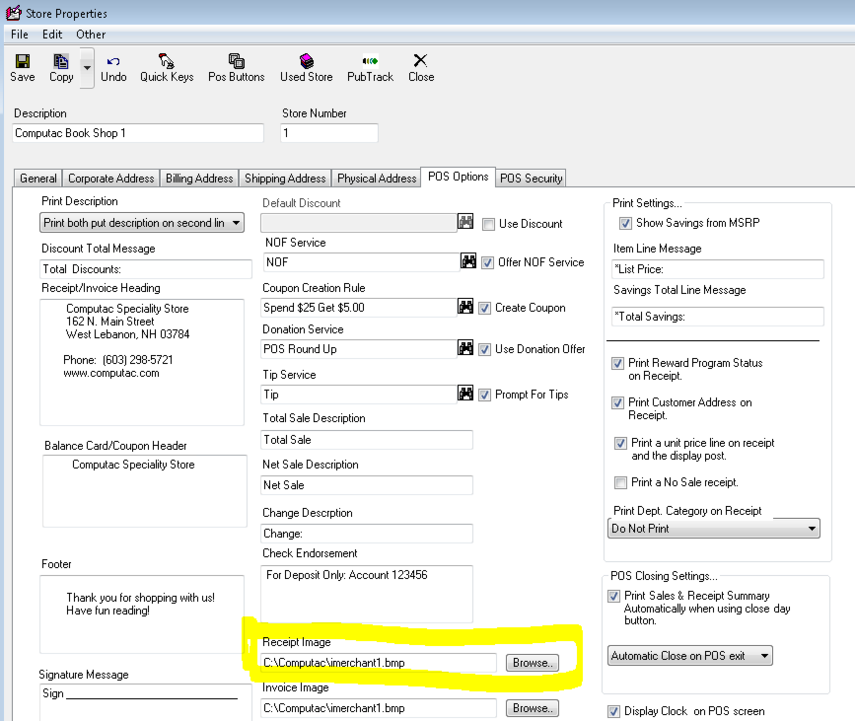
Task: Enable the Use Discount checkbox
Action: [489, 224]
